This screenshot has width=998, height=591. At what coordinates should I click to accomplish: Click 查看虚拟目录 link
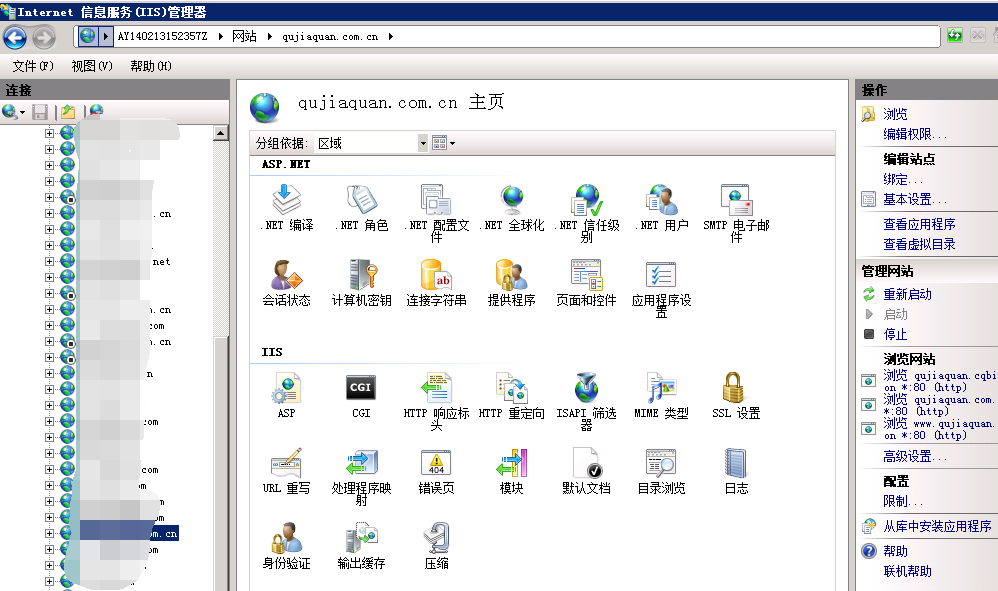(919, 244)
